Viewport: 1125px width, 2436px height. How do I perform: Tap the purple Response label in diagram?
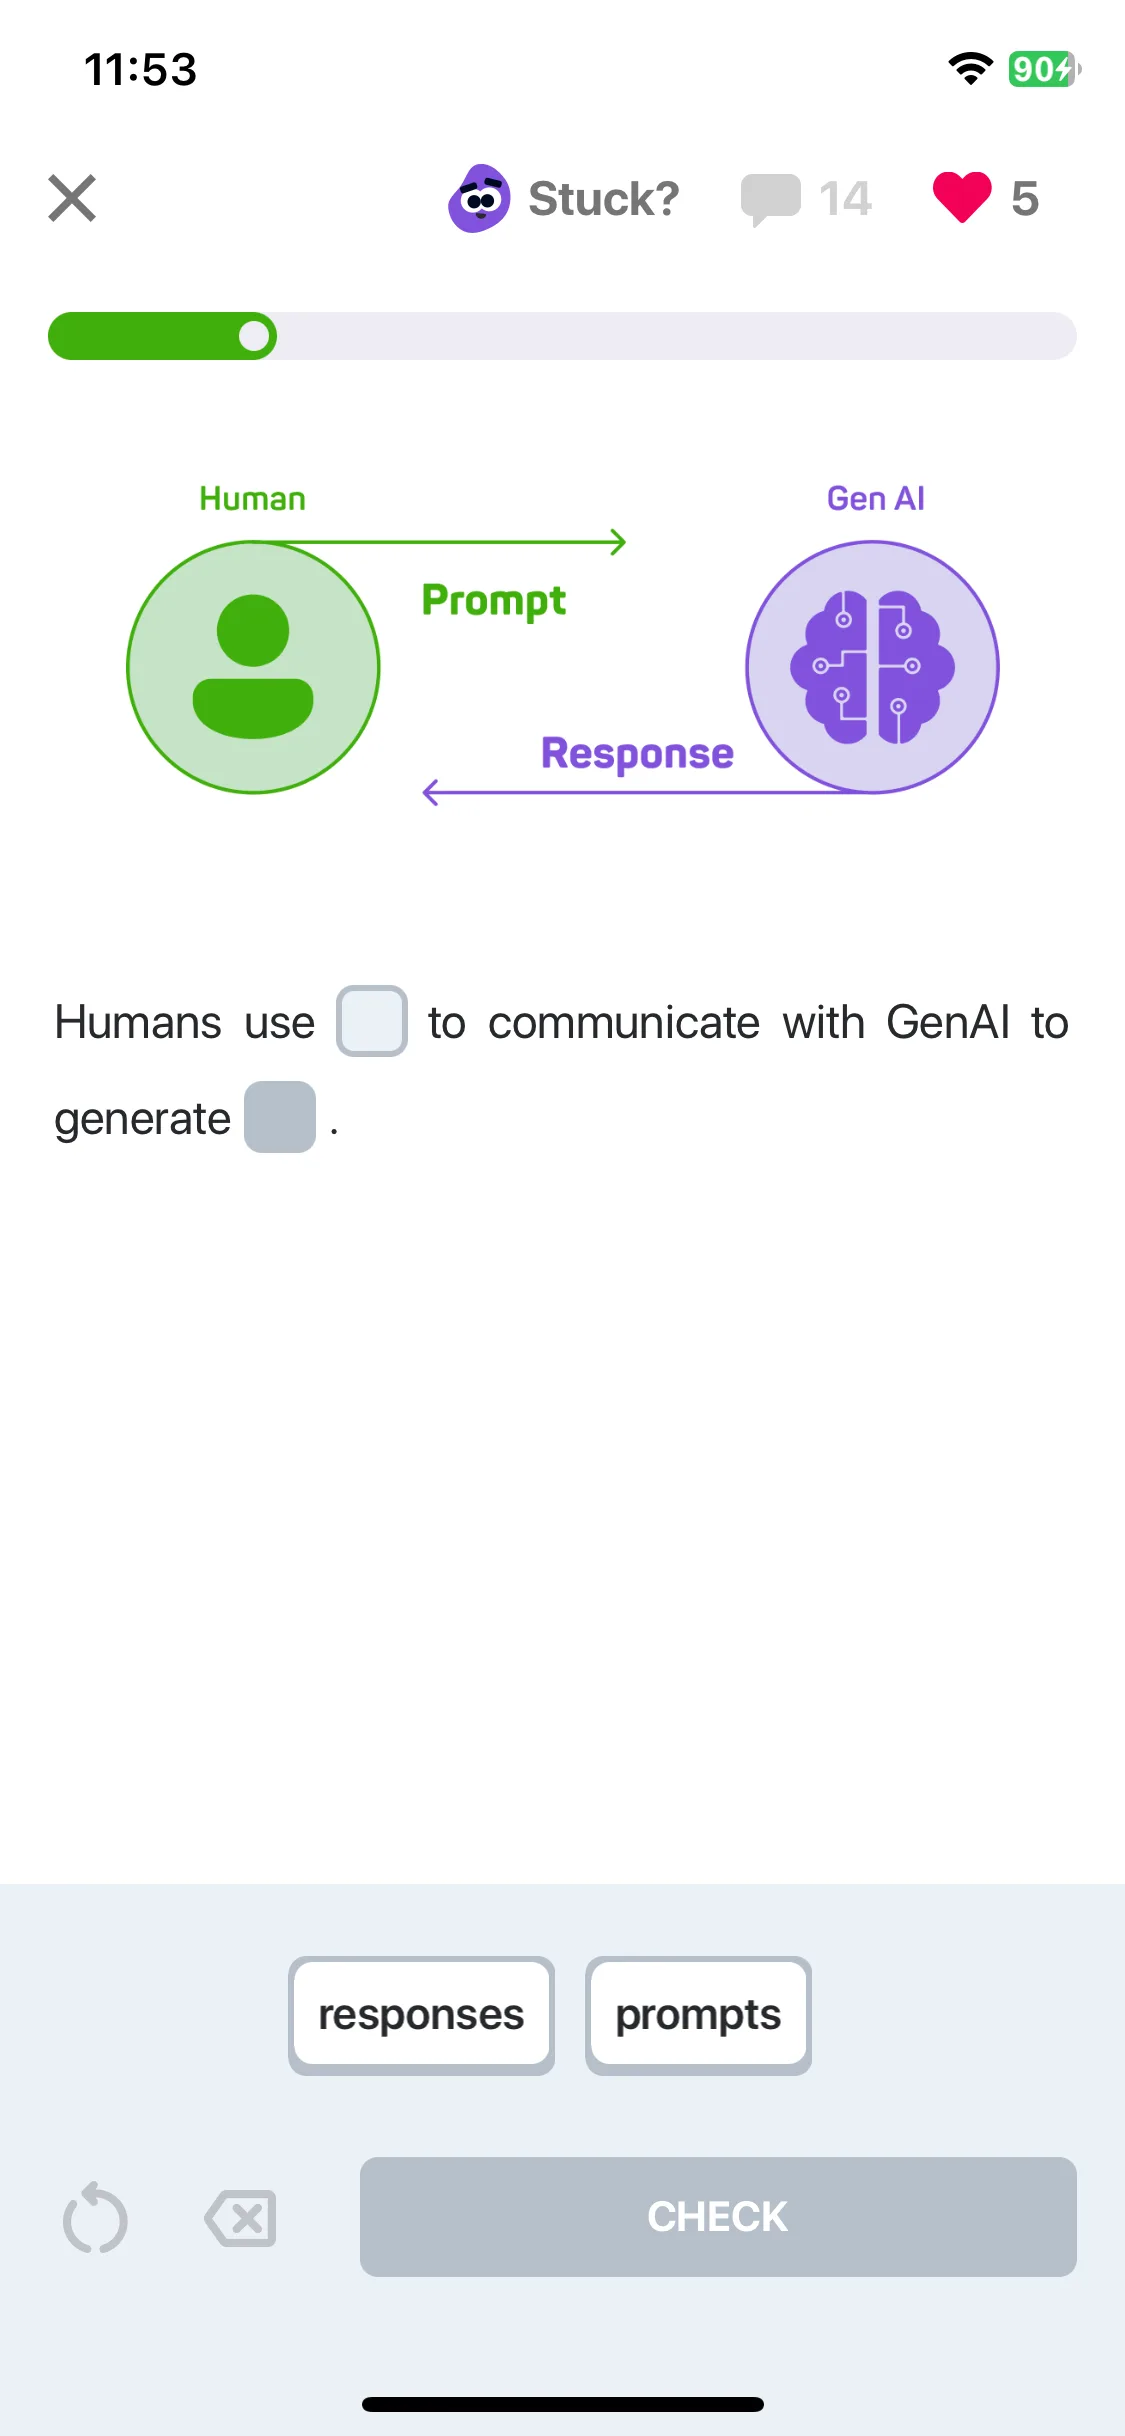tap(638, 754)
